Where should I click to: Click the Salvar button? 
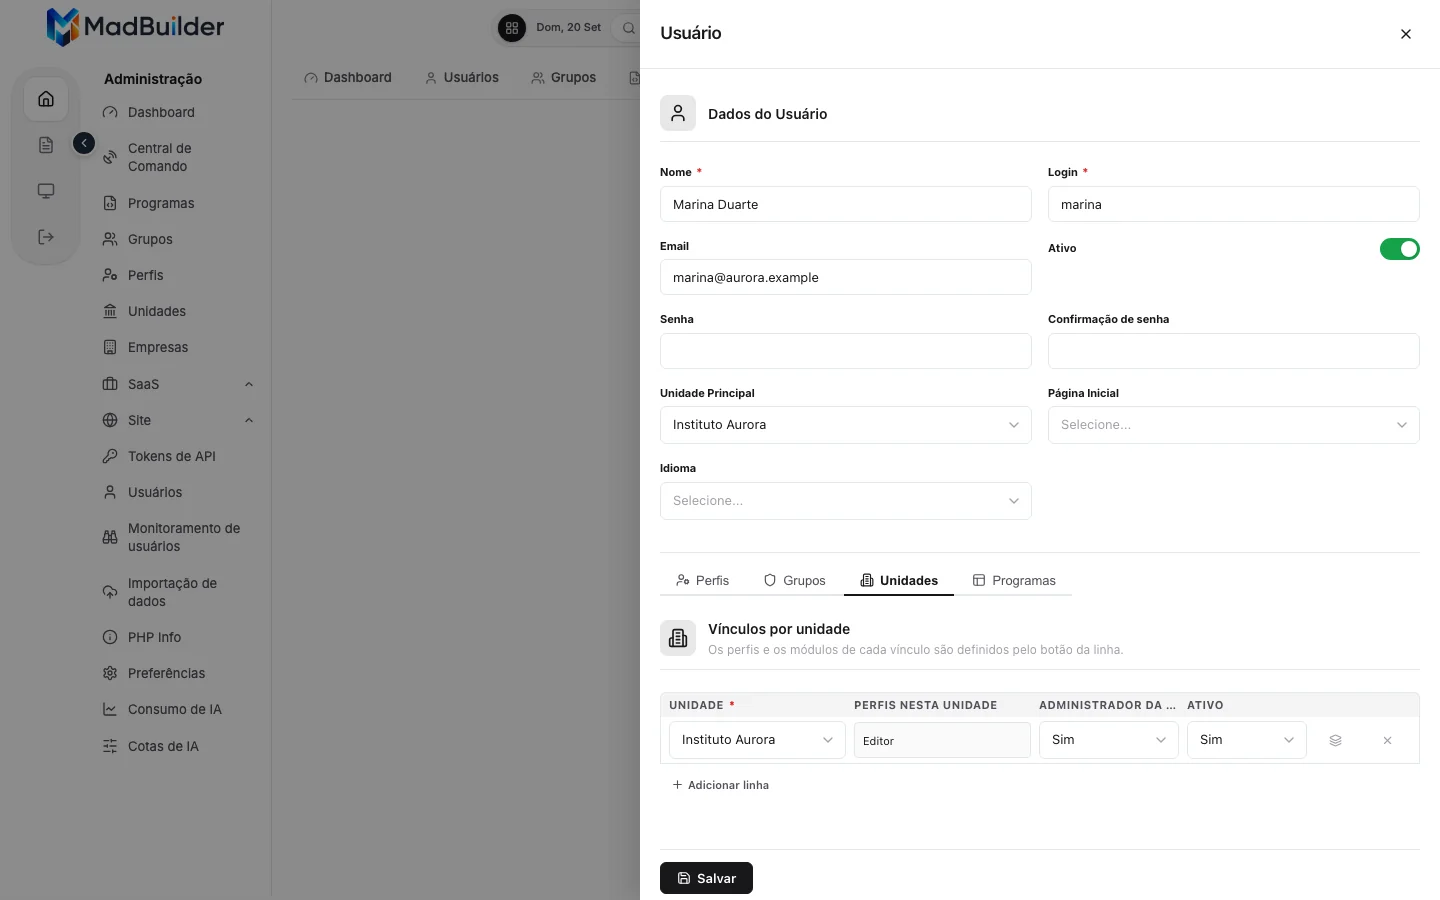(706, 878)
